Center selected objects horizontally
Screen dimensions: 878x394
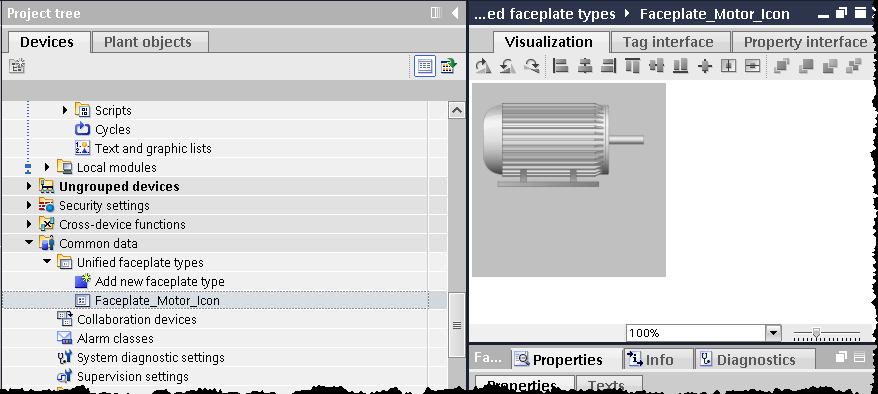585,66
